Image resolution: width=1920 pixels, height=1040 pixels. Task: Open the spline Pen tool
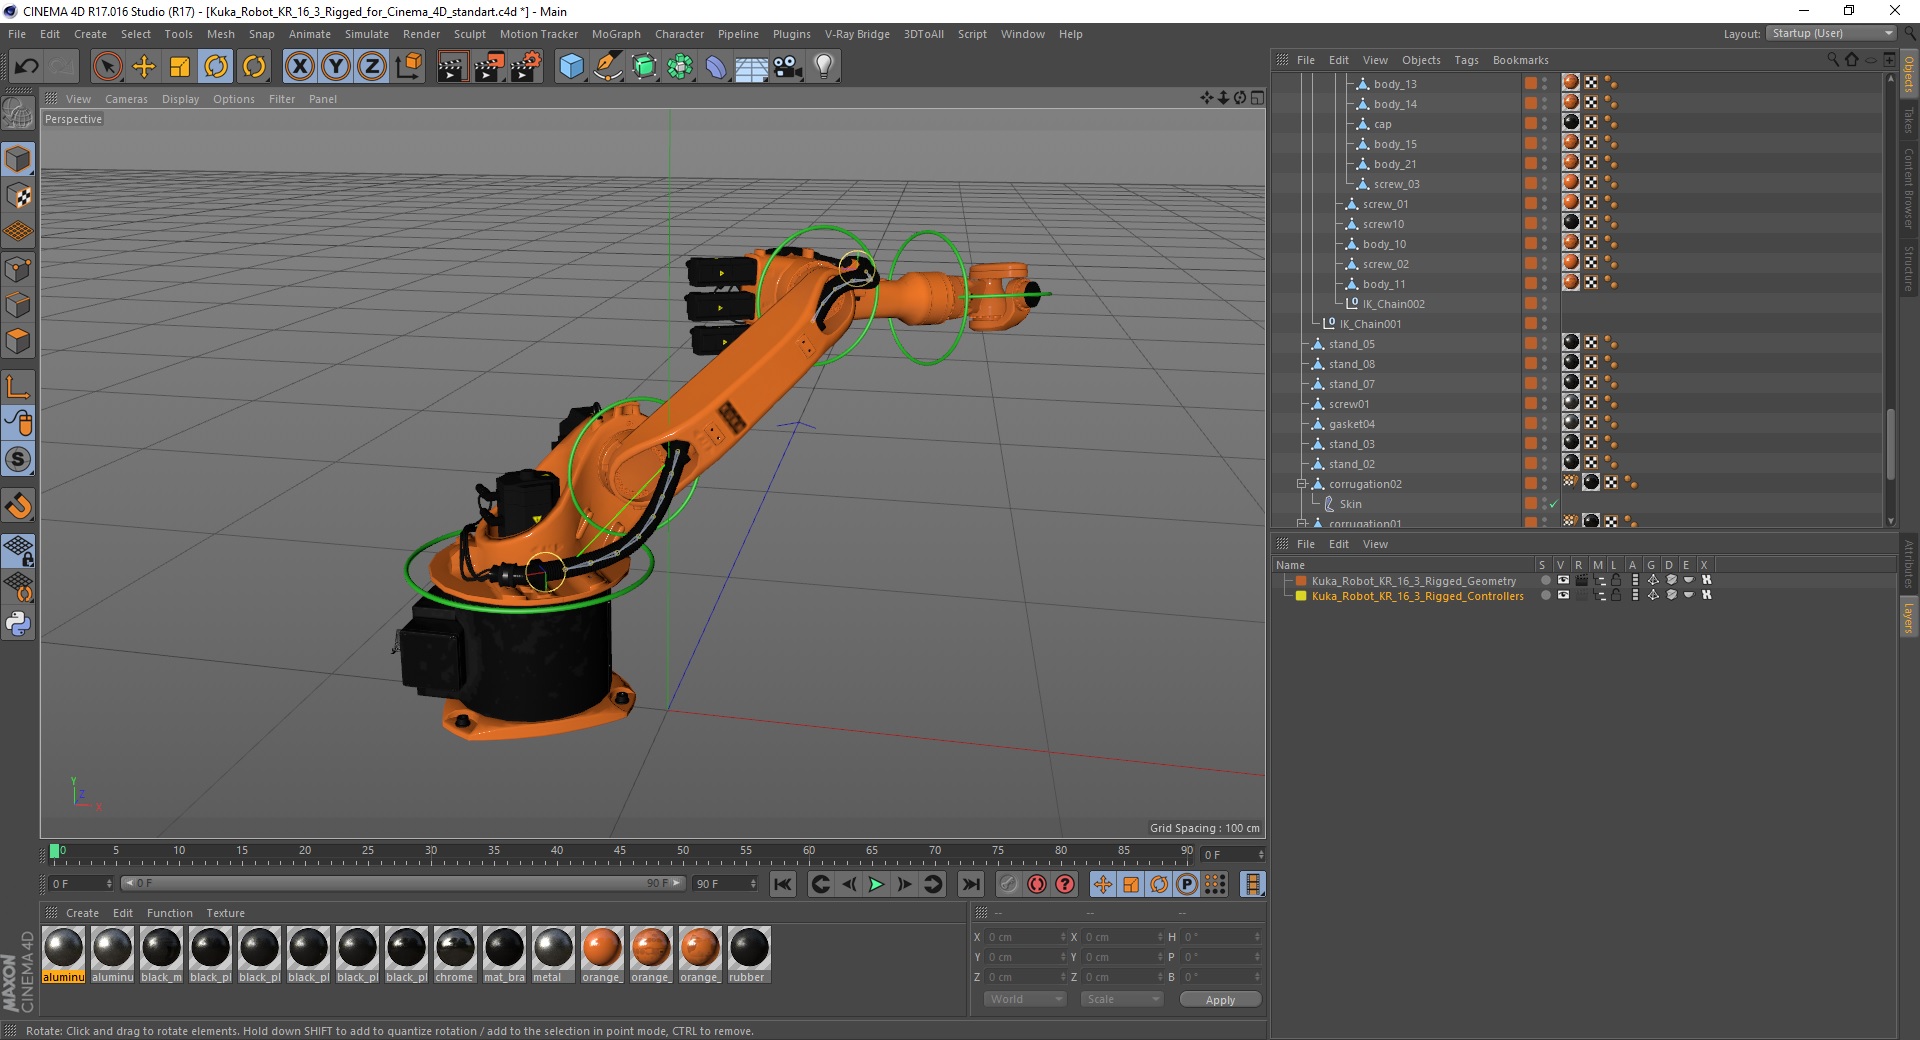tap(608, 67)
